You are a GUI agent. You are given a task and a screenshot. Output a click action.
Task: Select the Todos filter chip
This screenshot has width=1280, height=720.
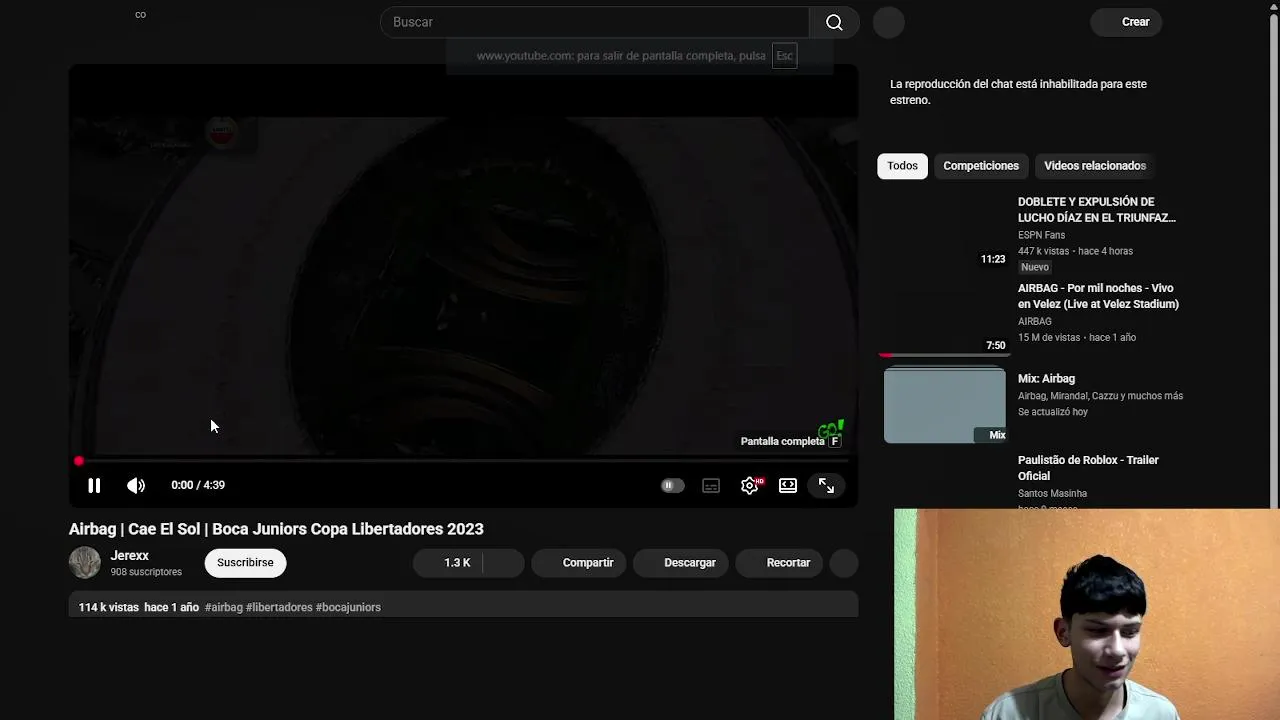pyautogui.click(x=902, y=166)
